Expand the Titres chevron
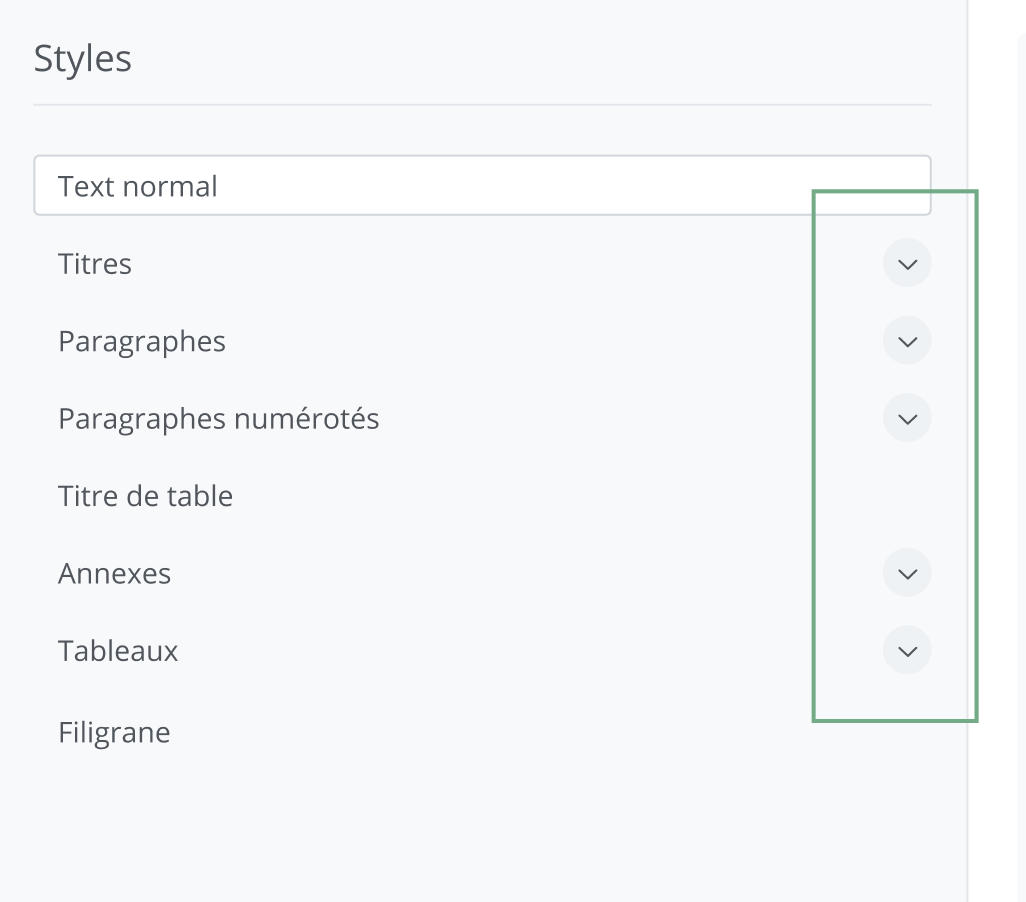 click(907, 264)
